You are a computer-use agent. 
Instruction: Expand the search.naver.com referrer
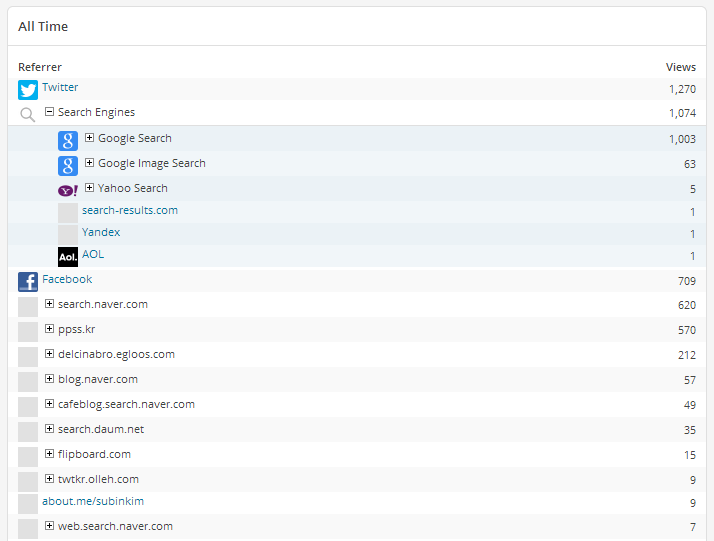pyautogui.click(x=49, y=304)
